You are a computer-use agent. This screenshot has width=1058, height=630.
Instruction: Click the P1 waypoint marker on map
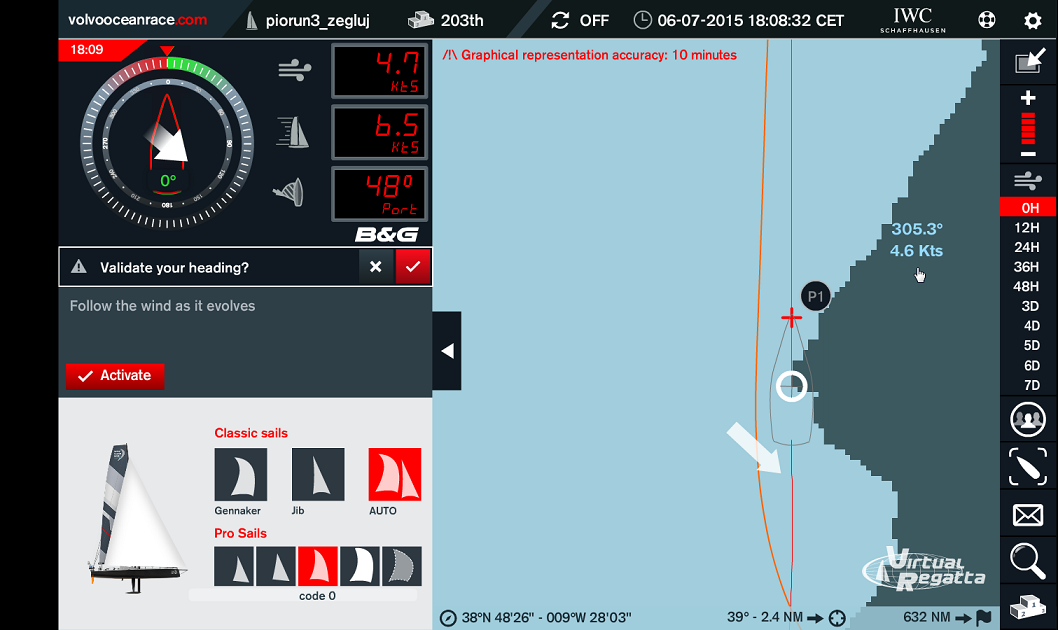[x=816, y=296]
